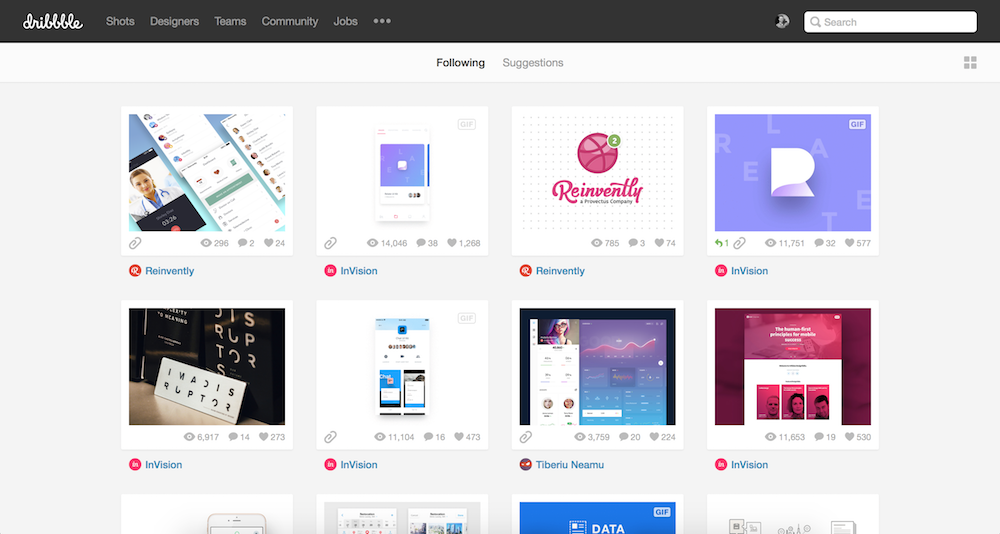
Task: Open the Reinvently logo shot thumbnail
Action: pos(598,172)
